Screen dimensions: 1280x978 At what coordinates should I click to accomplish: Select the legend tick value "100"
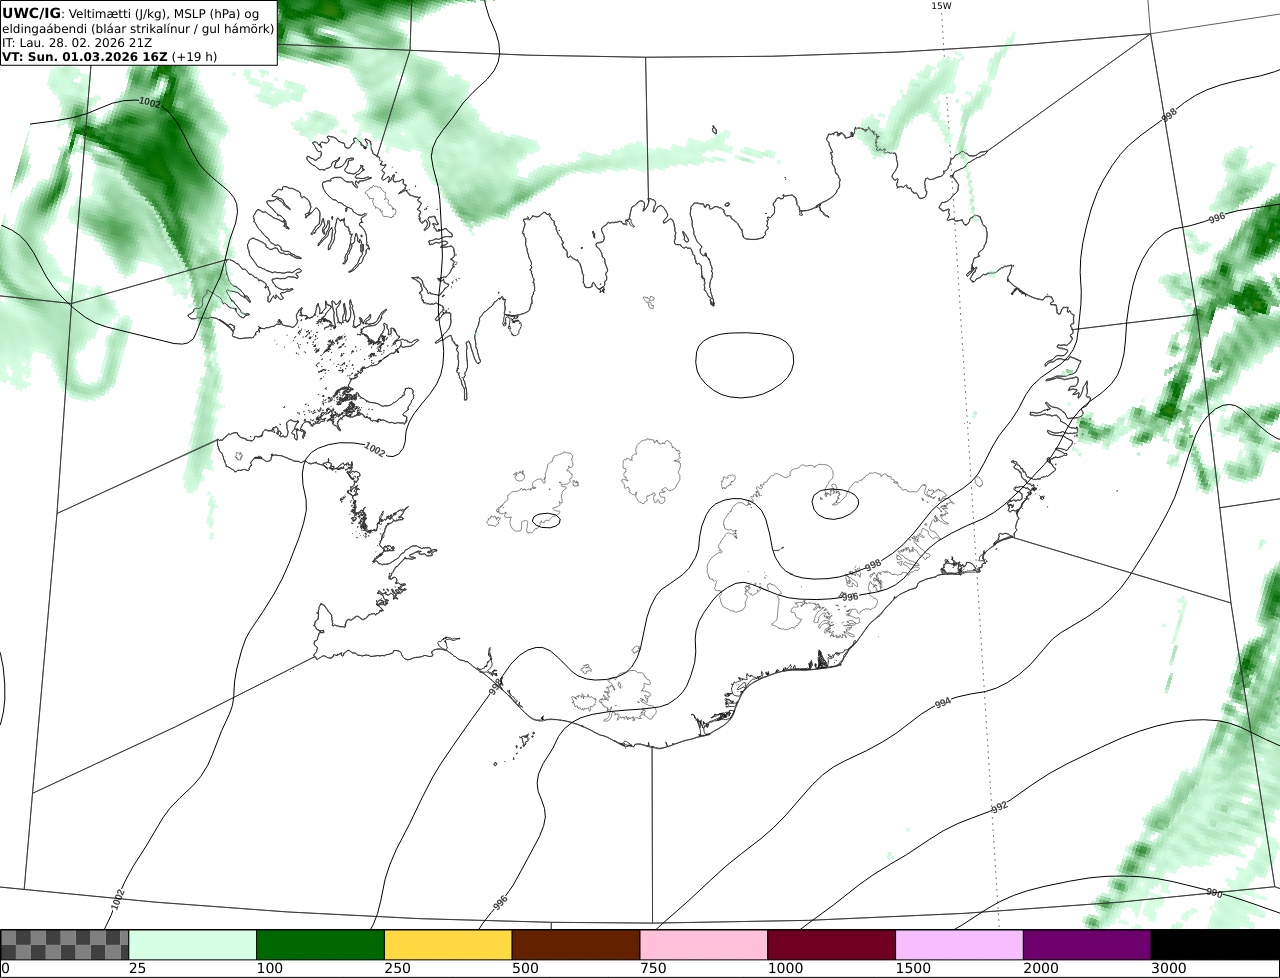(269, 969)
